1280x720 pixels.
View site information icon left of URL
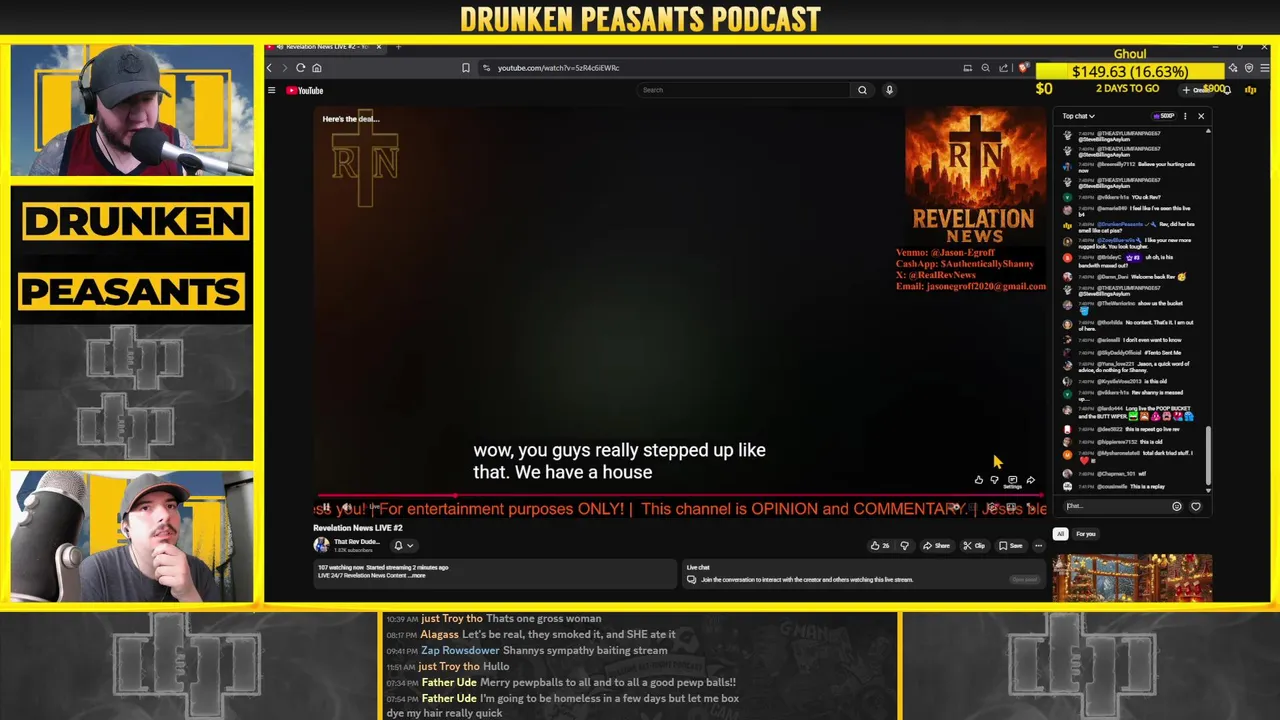[x=486, y=68]
